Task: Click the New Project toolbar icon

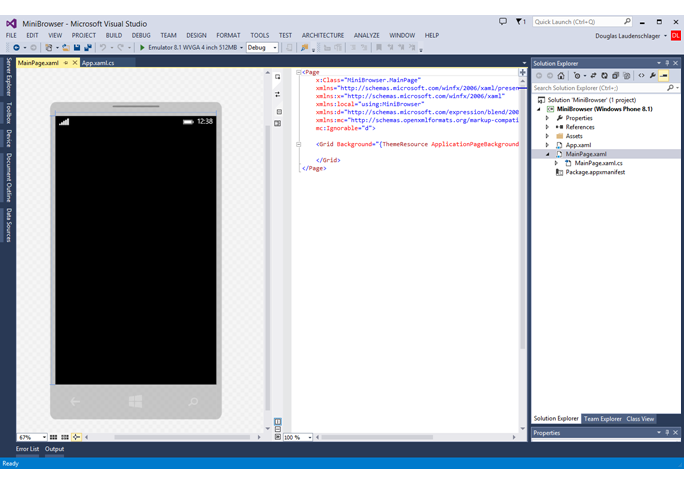Action: tap(49, 48)
